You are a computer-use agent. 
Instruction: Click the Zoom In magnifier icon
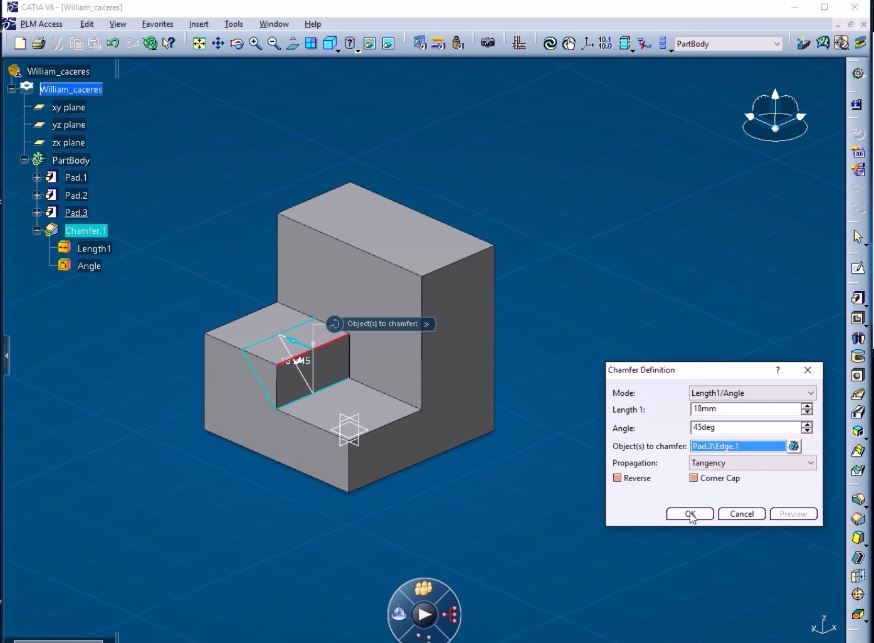click(256, 43)
